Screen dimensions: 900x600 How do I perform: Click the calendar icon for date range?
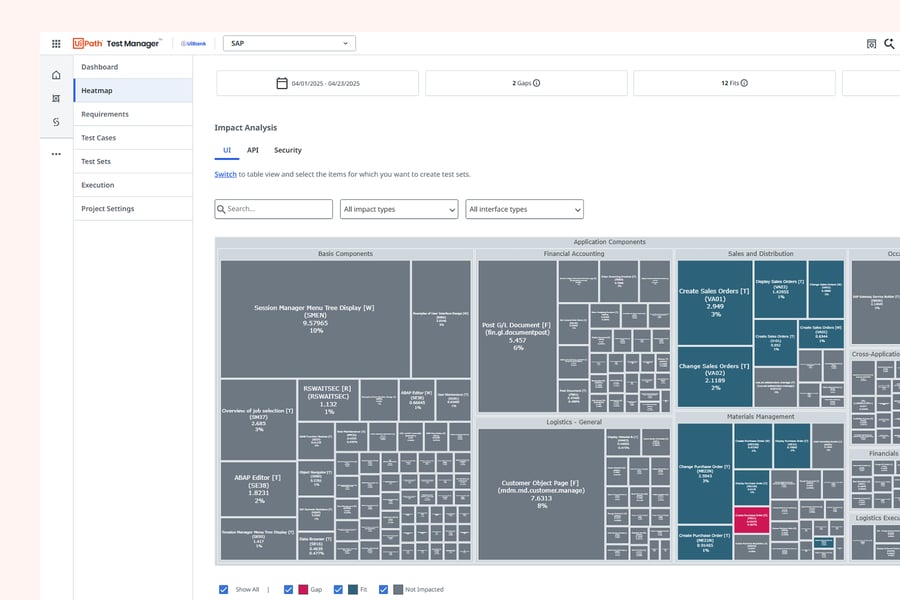pyautogui.click(x=282, y=83)
